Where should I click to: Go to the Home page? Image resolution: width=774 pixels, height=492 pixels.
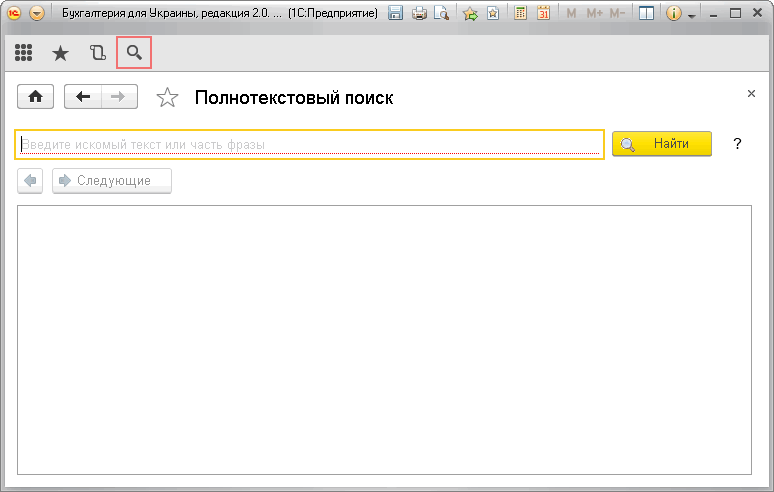tap(37, 97)
